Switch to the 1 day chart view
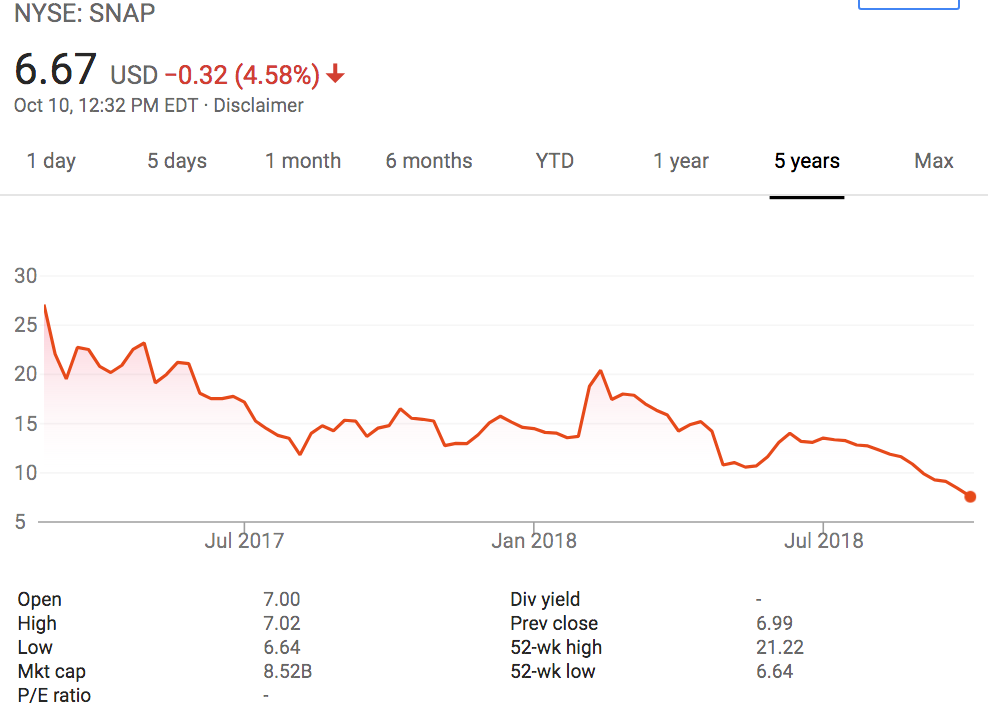 [x=51, y=160]
